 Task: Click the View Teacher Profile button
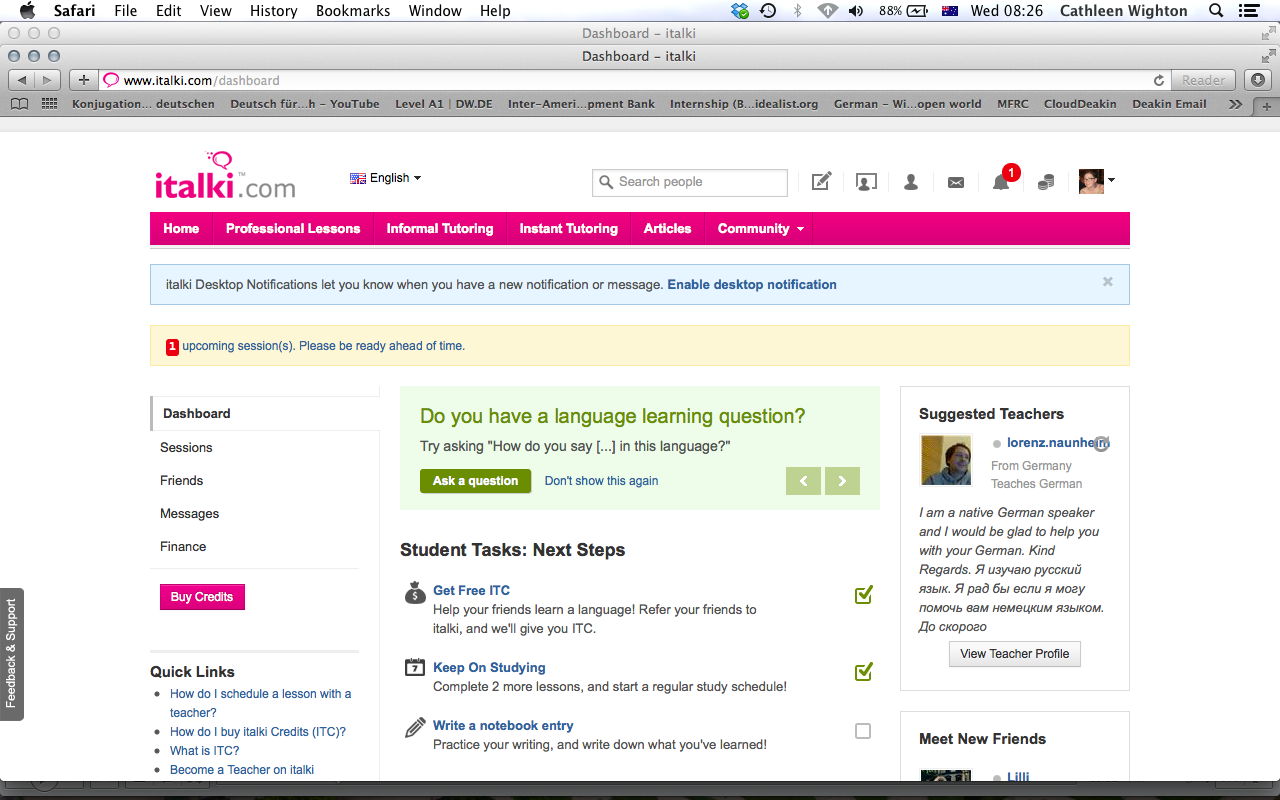(x=1015, y=654)
